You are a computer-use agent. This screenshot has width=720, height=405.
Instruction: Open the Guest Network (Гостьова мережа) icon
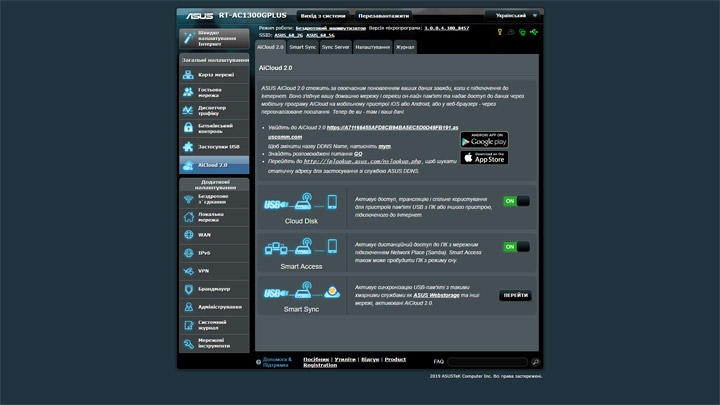(x=188, y=92)
